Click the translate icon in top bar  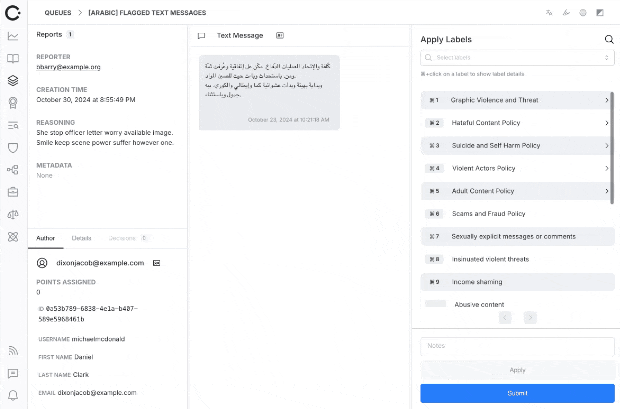(549, 13)
